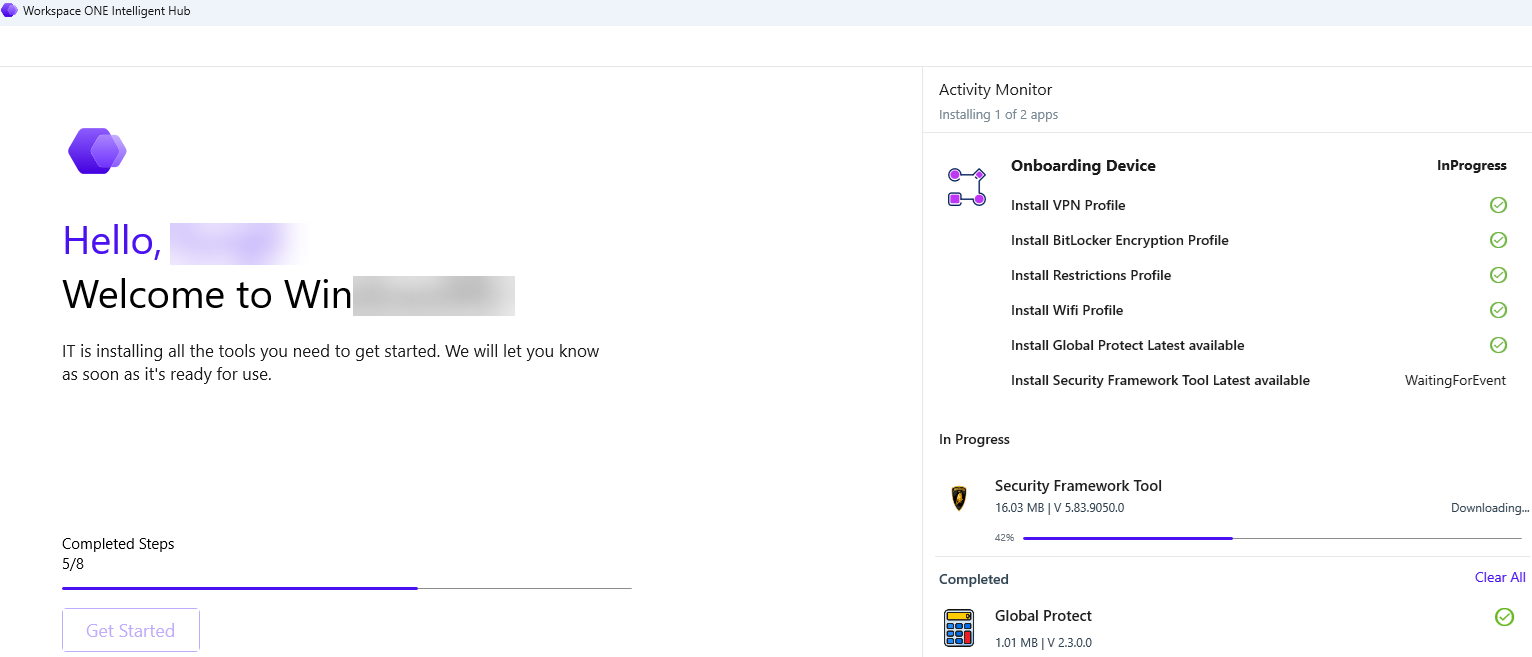Image resolution: width=1532 pixels, height=657 pixels.
Task: Click the '16.03 MB | V 5.83.9050.0' version text
Action: click(1059, 508)
